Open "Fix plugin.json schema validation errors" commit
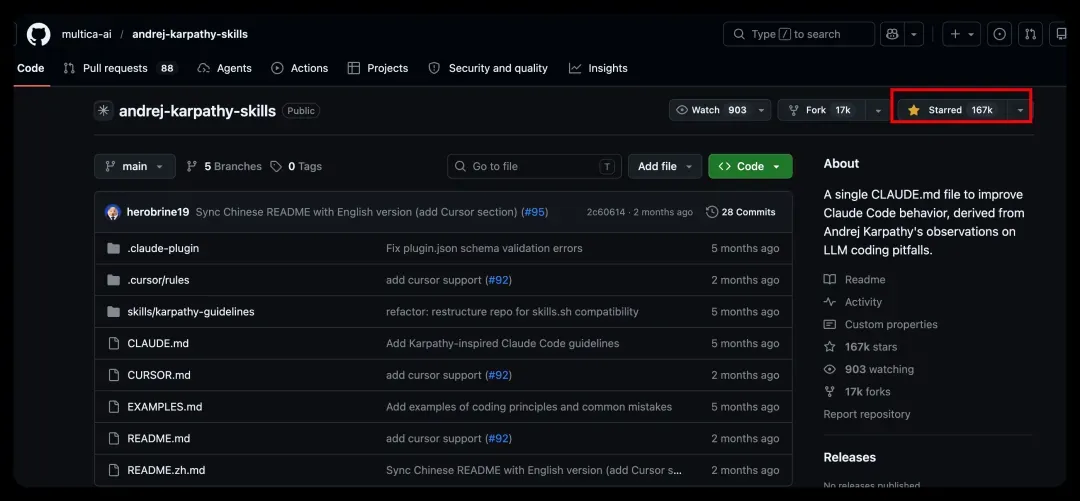Image resolution: width=1080 pixels, height=501 pixels. (x=484, y=248)
